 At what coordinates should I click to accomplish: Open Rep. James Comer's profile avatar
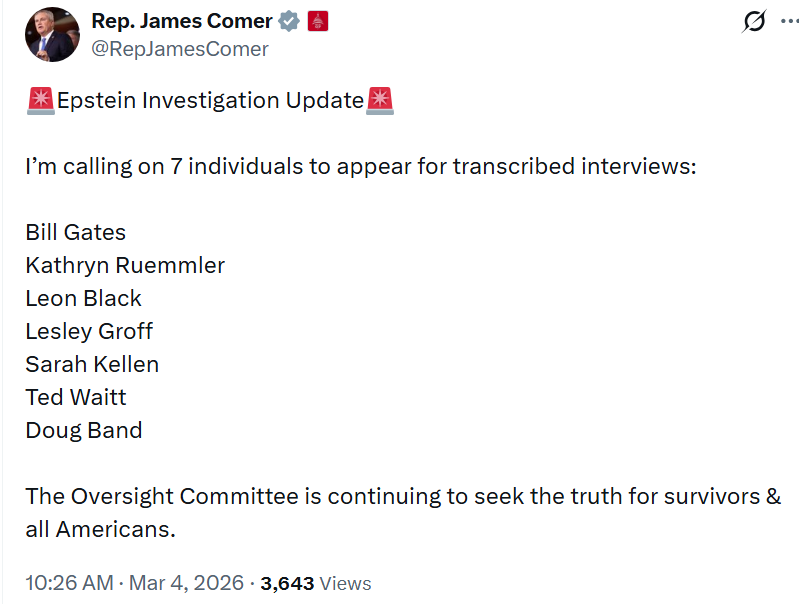pos(52,34)
